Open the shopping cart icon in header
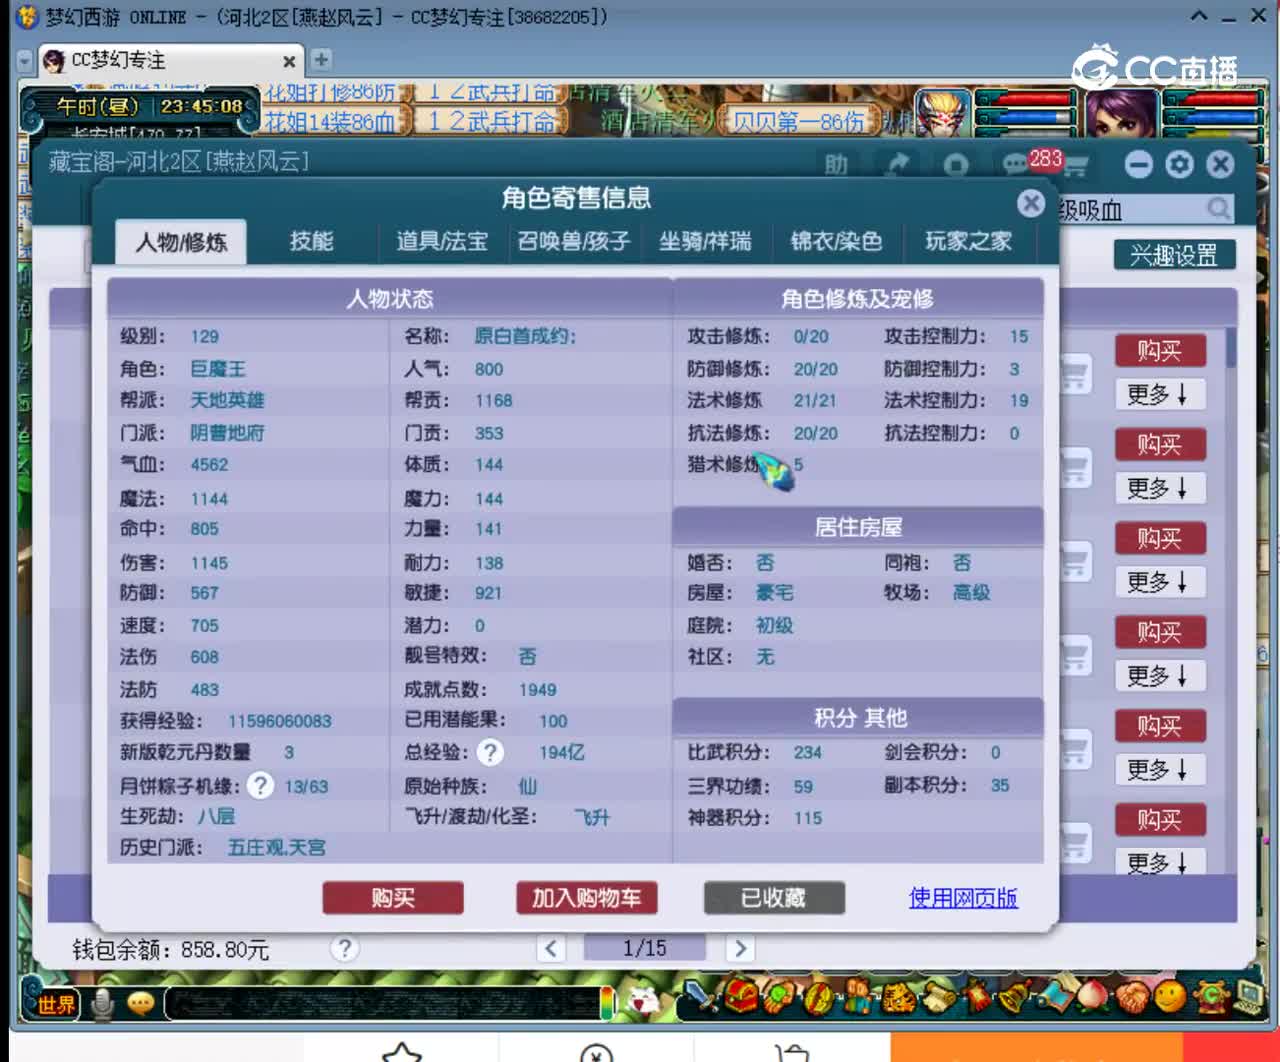Screen dimensions: 1280x1062 [x=1075, y=166]
